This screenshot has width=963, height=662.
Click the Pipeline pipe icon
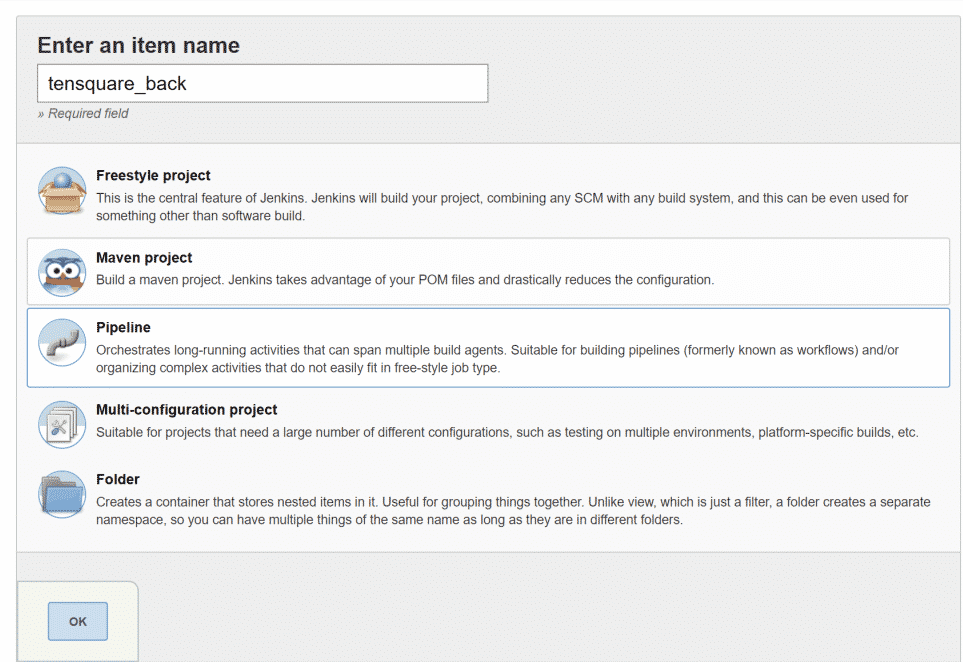pos(62,343)
